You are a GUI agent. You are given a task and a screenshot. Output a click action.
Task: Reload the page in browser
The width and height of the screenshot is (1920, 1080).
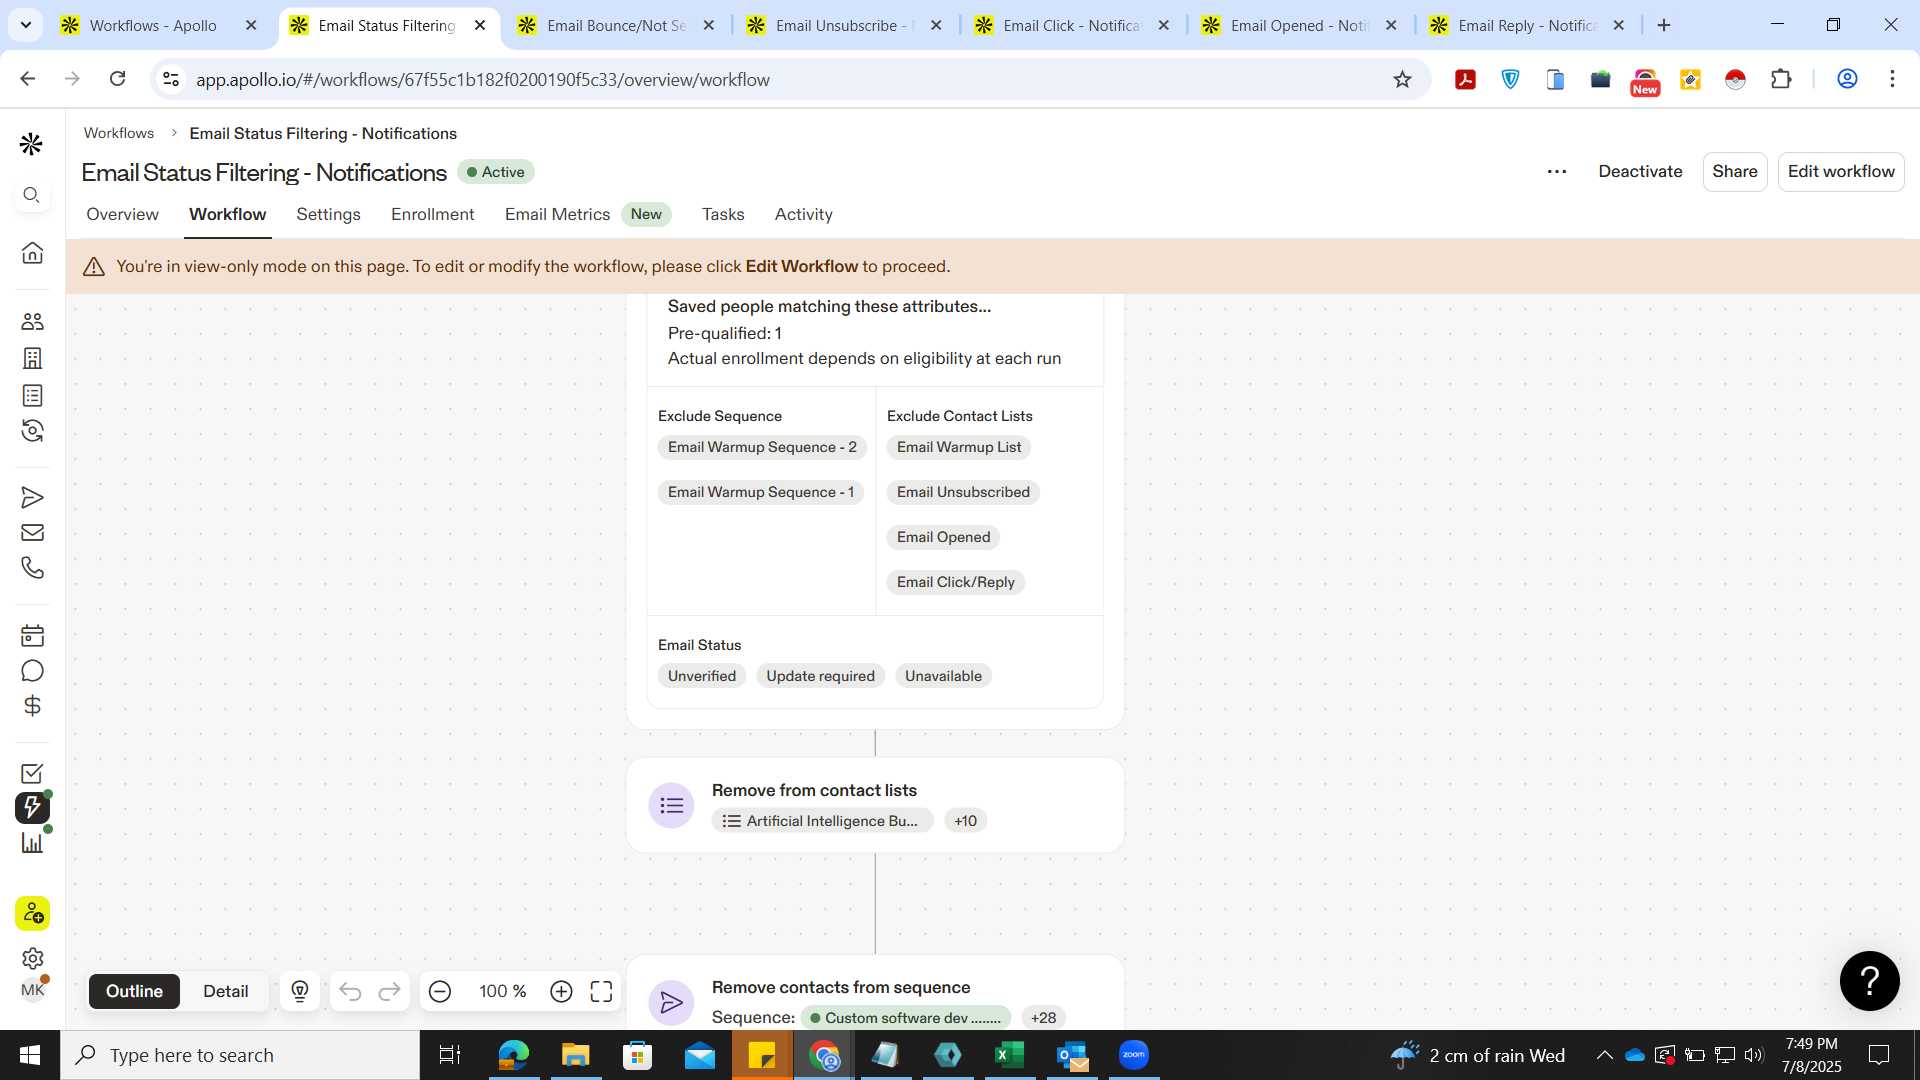click(117, 79)
